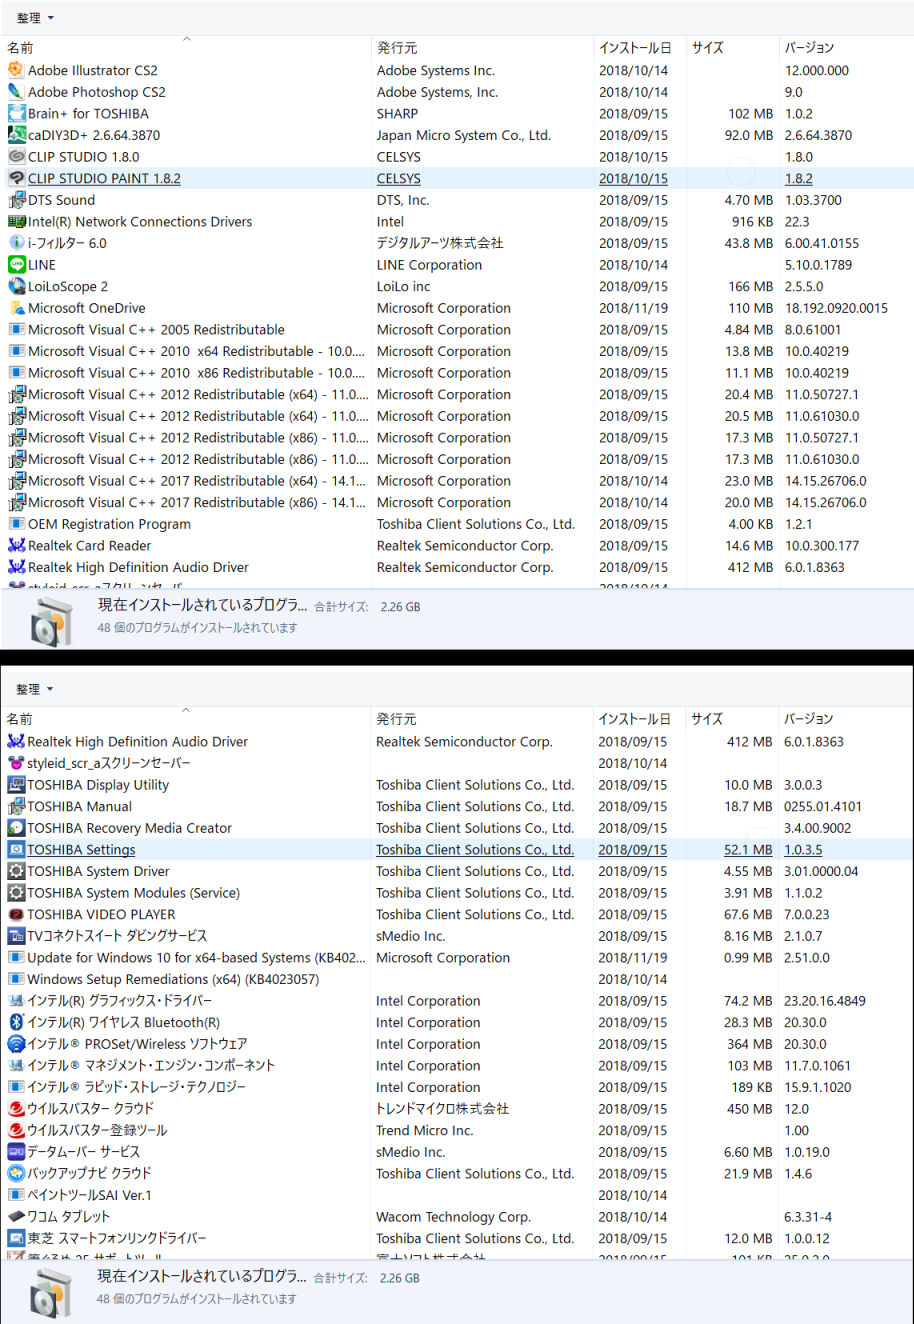Select the TVコネクトスイート ダビングサービス icon
The height and width of the screenshot is (1324, 914).
click(16, 936)
